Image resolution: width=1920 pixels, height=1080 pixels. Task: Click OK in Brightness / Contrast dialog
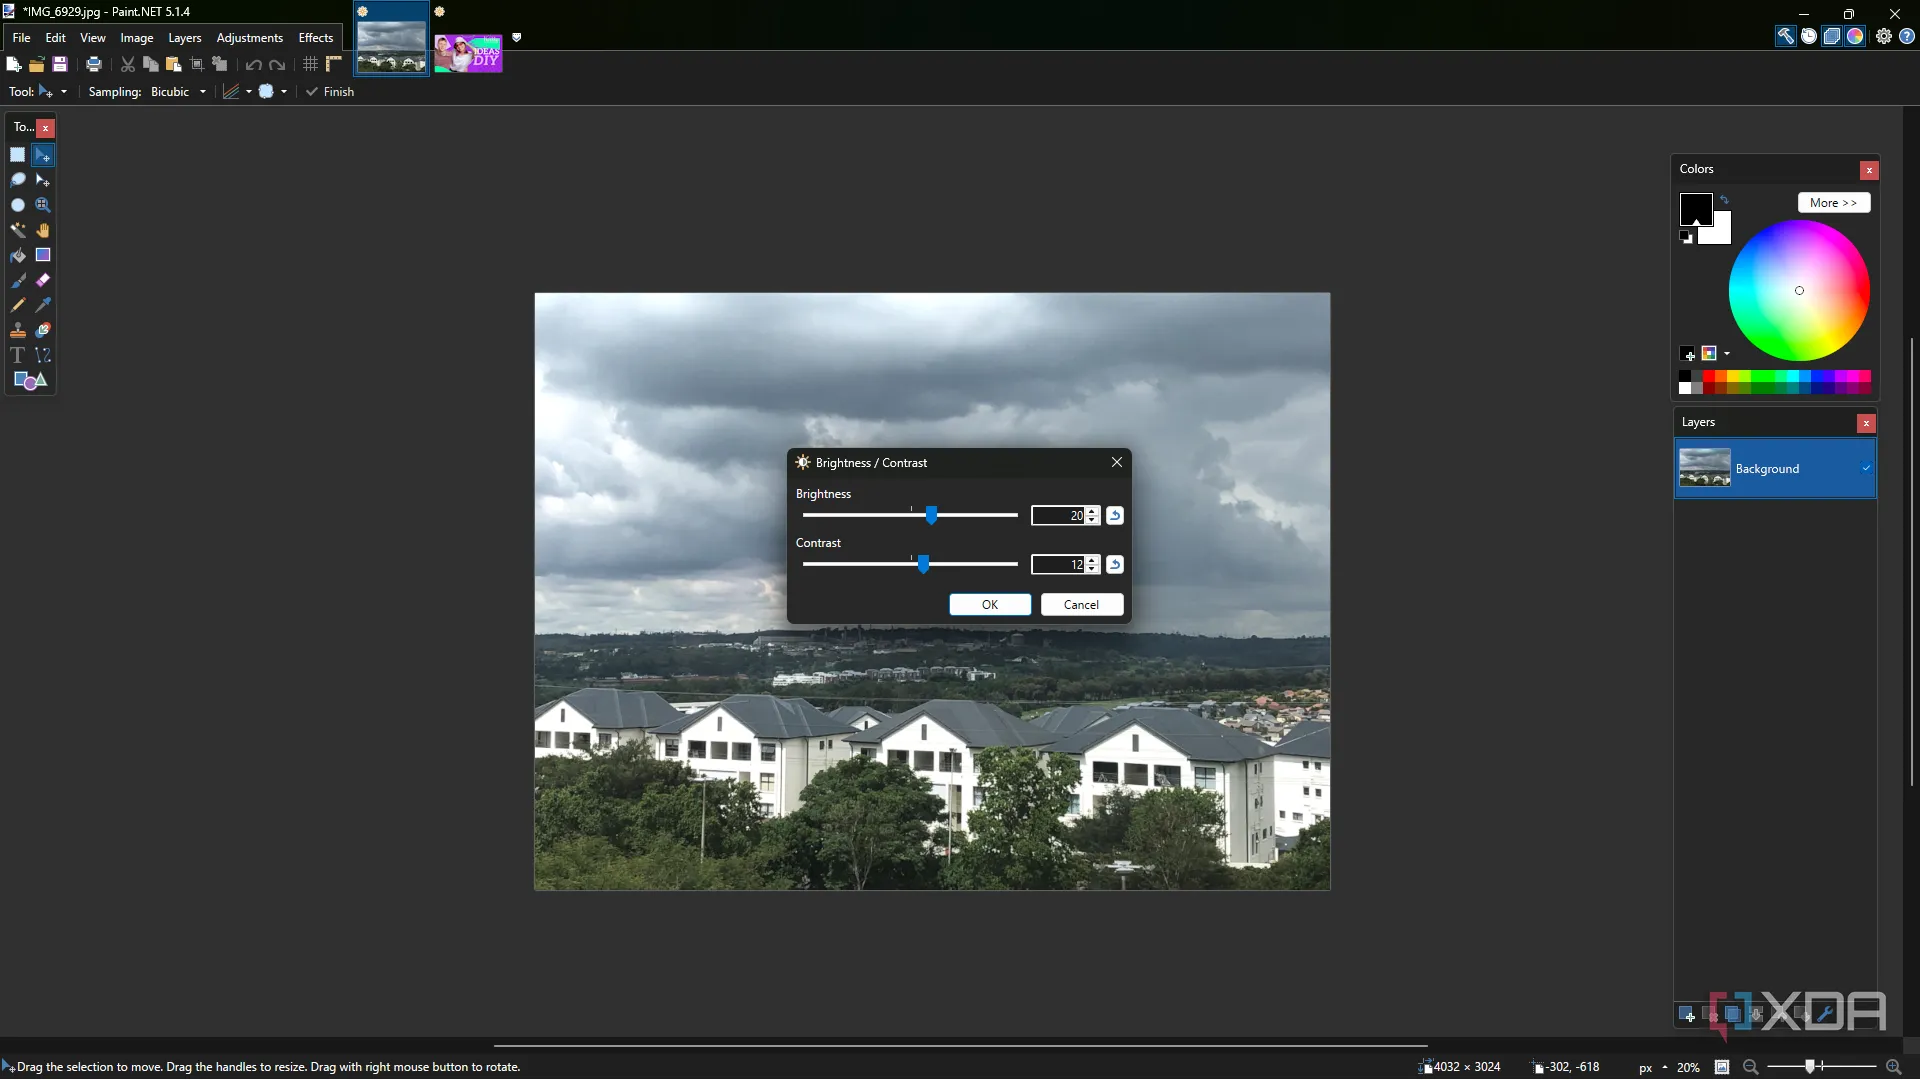[989, 604]
